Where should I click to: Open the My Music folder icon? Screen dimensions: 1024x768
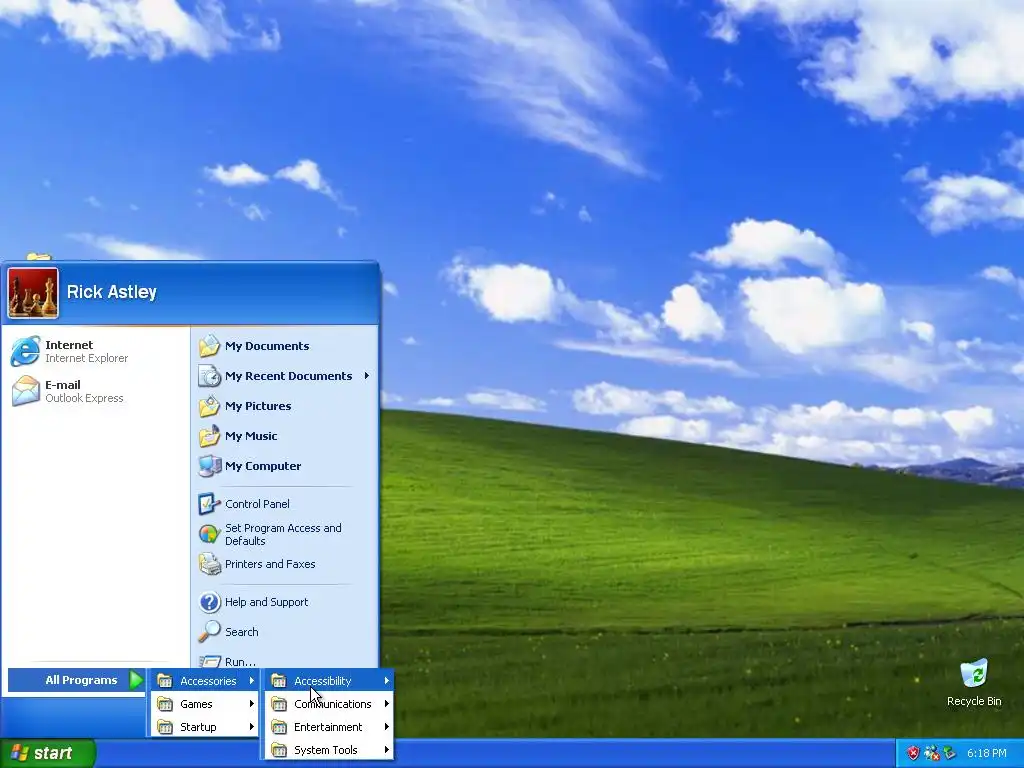[210, 436]
